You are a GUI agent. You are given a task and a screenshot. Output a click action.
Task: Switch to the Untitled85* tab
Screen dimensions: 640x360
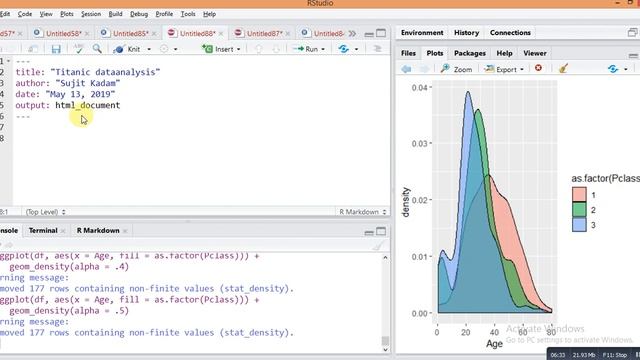(131, 33)
